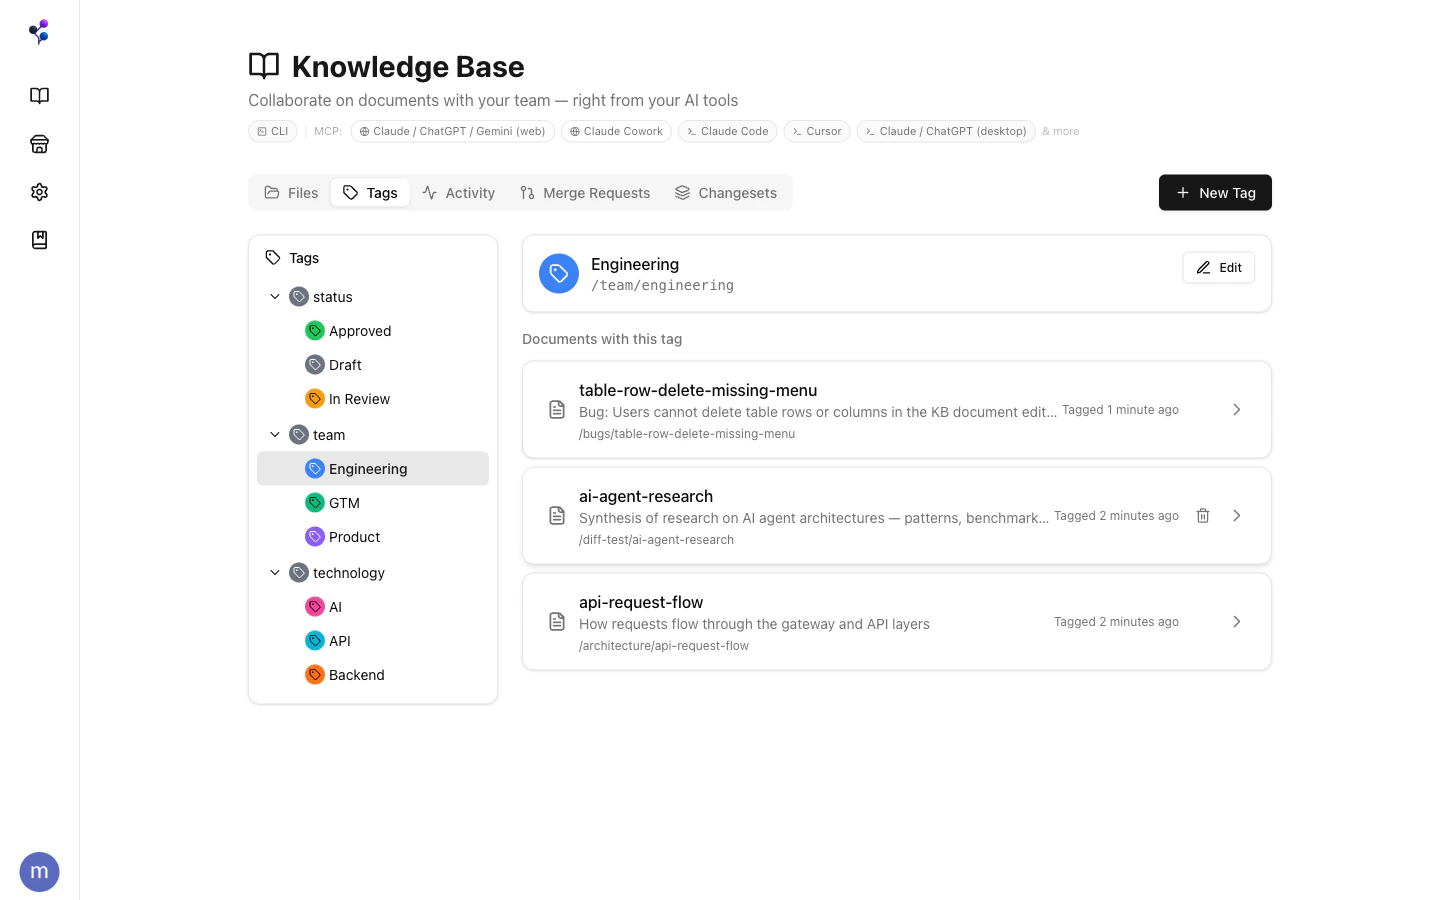This screenshot has height=900, width=1440.
Task: Open the Knowledge Base sidebar book icon
Action: pos(39,96)
